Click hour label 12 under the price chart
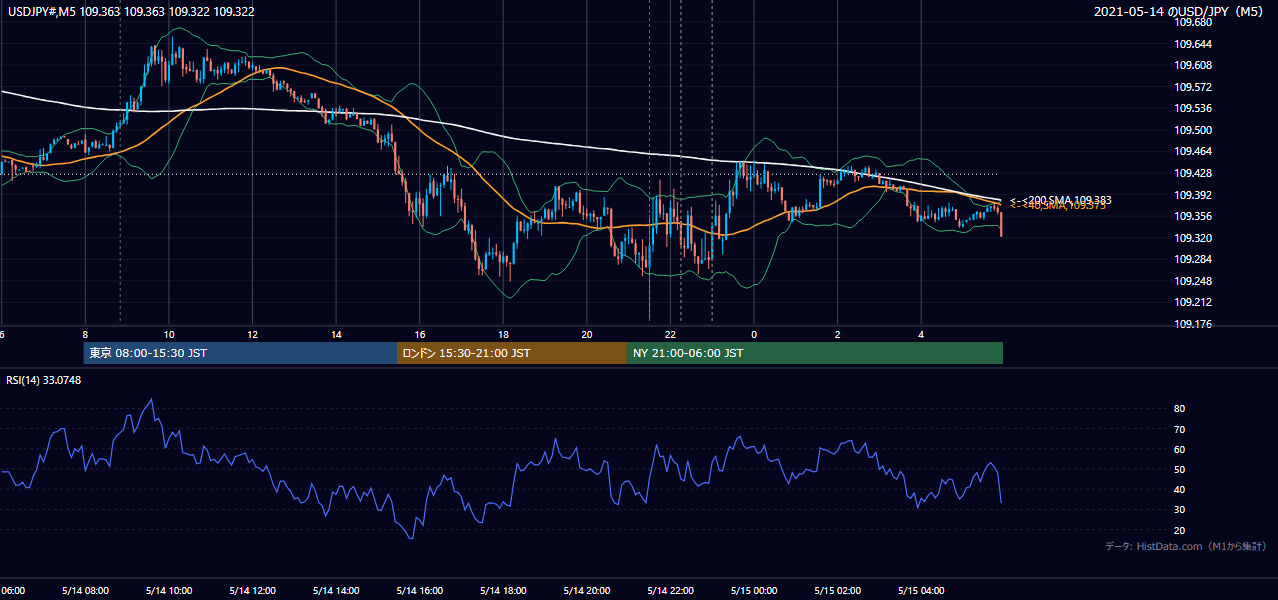The image size is (1278, 600). (x=252, y=334)
